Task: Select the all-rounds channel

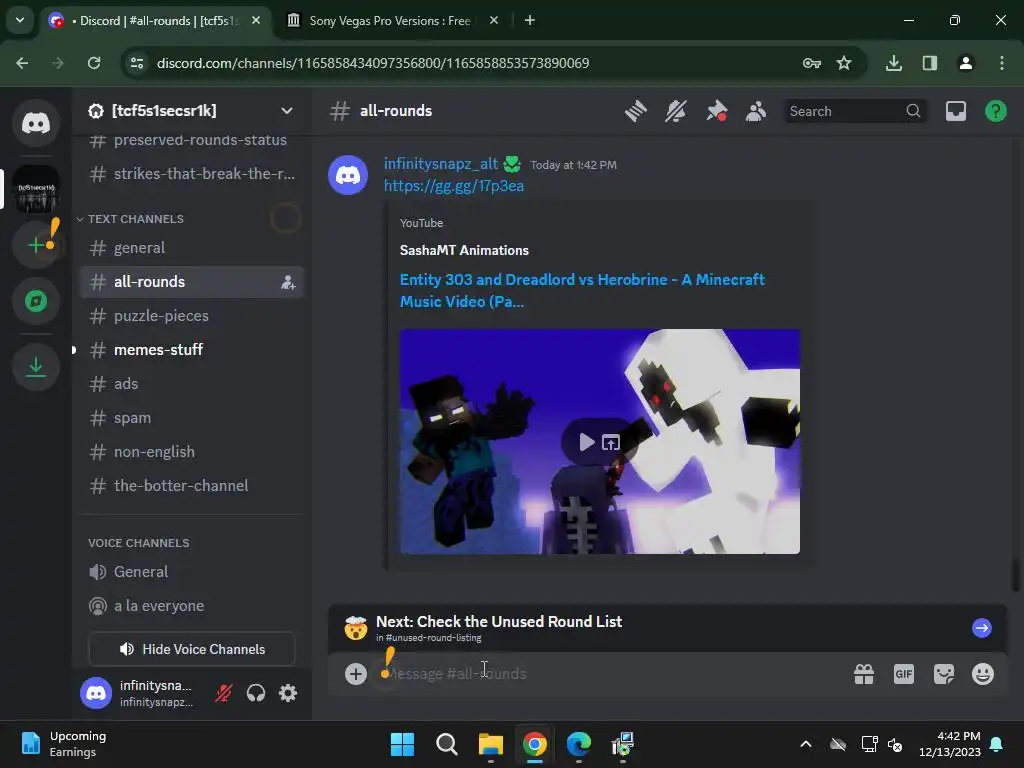Action: (192, 282)
